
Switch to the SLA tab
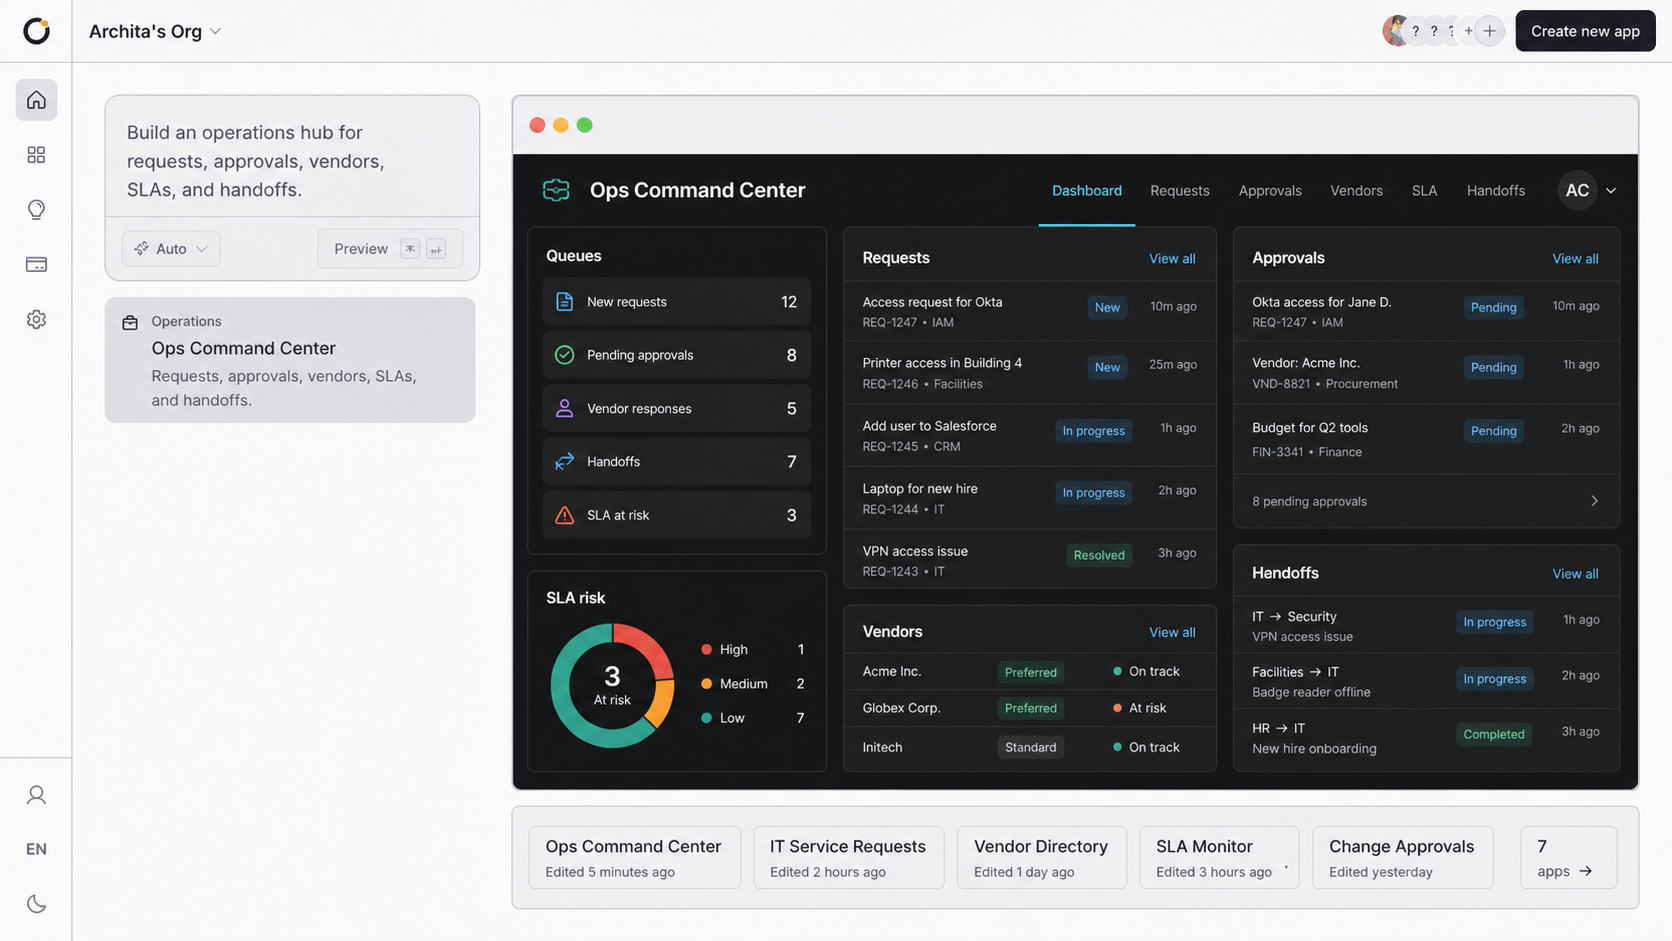(x=1424, y=191)
